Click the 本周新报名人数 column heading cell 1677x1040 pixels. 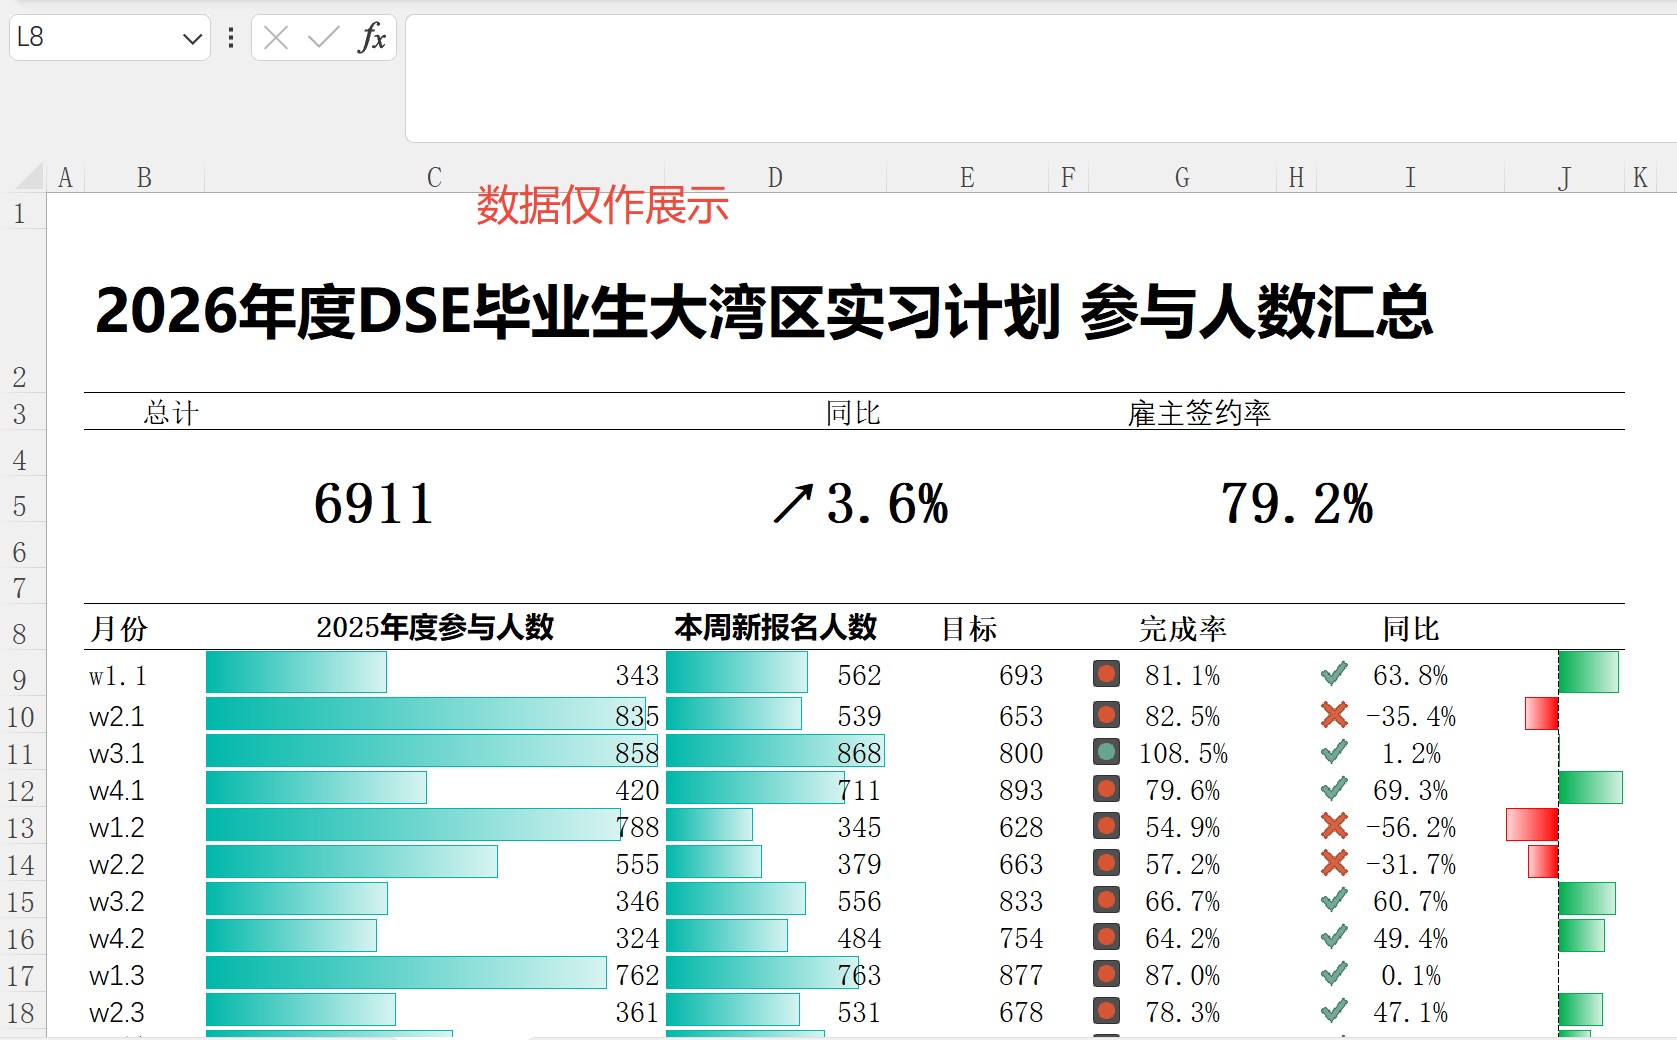[x=775, y=628]
